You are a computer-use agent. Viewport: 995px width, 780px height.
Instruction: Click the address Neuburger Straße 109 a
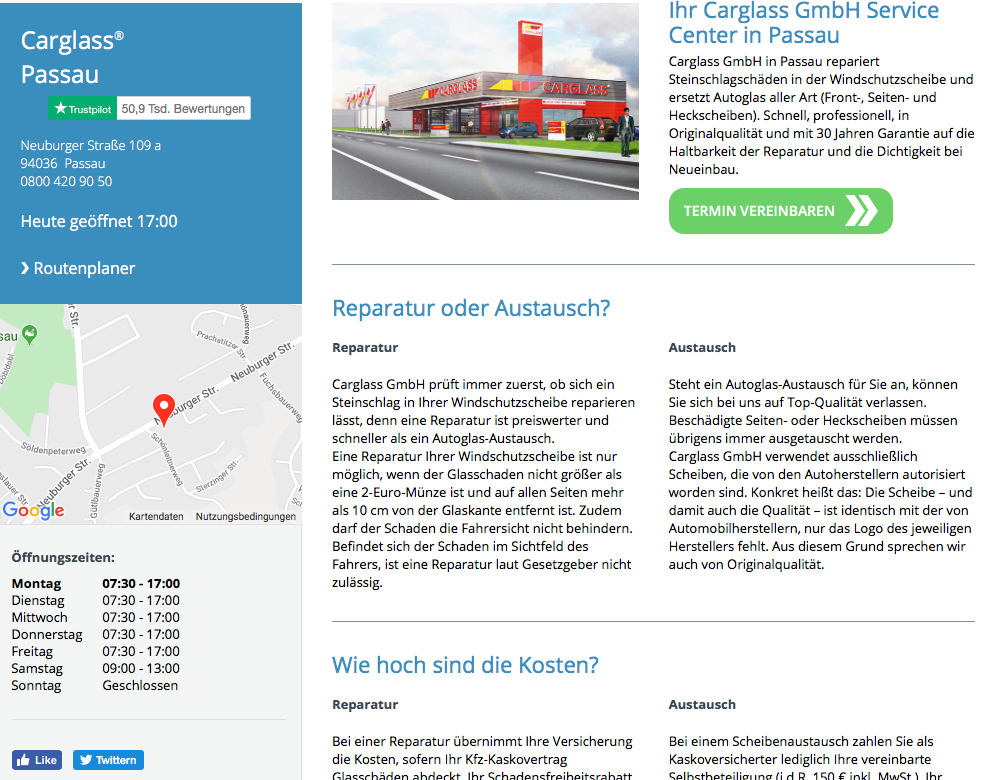[x=91, y=145]
